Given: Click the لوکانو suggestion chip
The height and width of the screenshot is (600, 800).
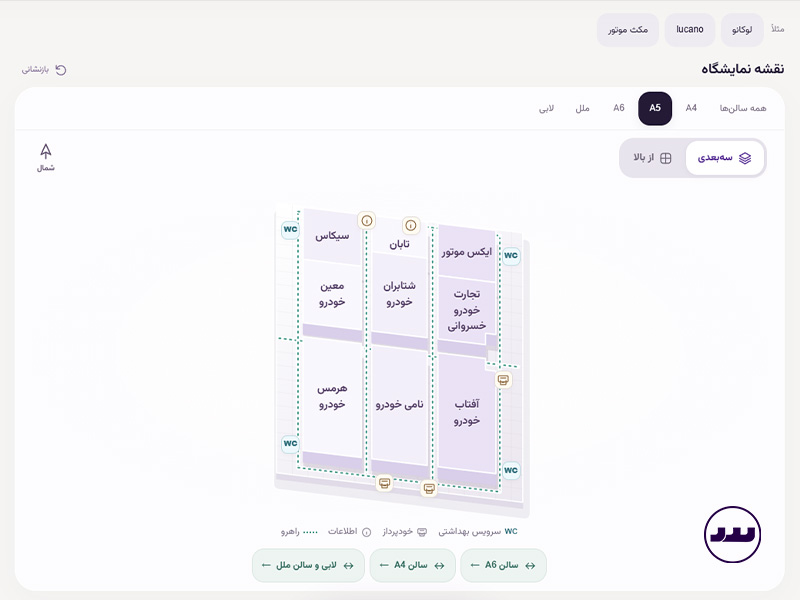Looking at the screenshot, I should pyautogui.click(x=742, y=30).
